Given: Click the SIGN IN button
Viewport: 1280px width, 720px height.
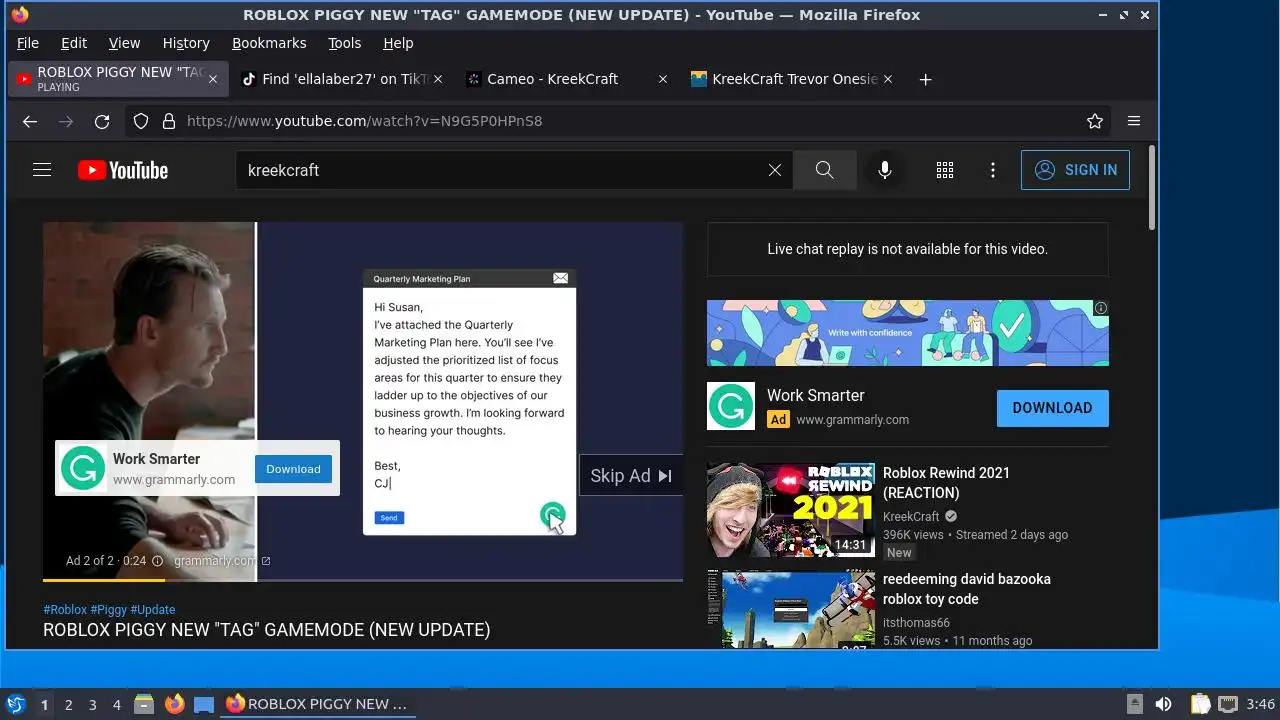Looking at the screenshot, I should click(x=1075, y=170).
